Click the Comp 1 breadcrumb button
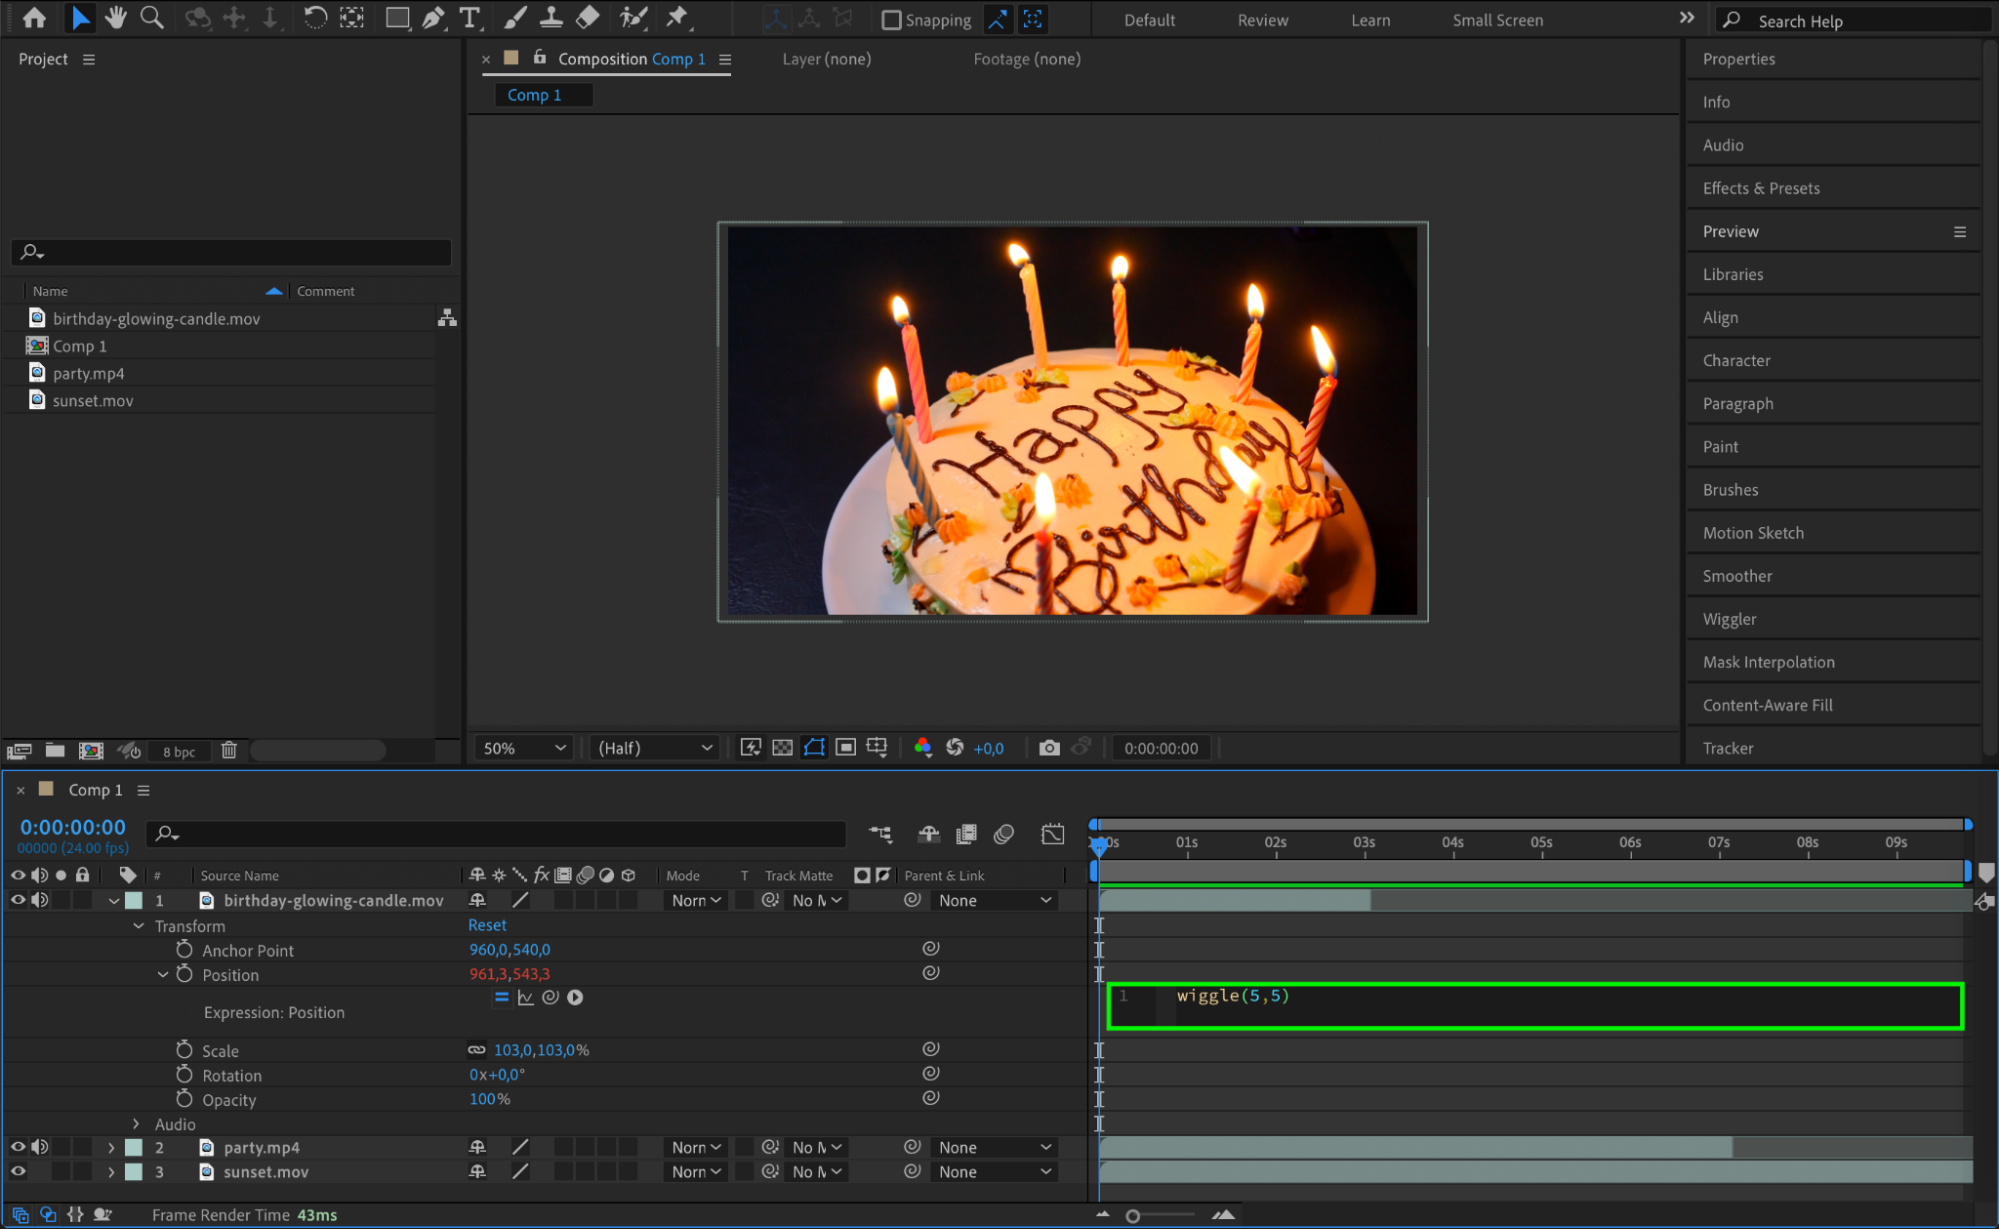1999x1229 pixels. tap(534, 95)
